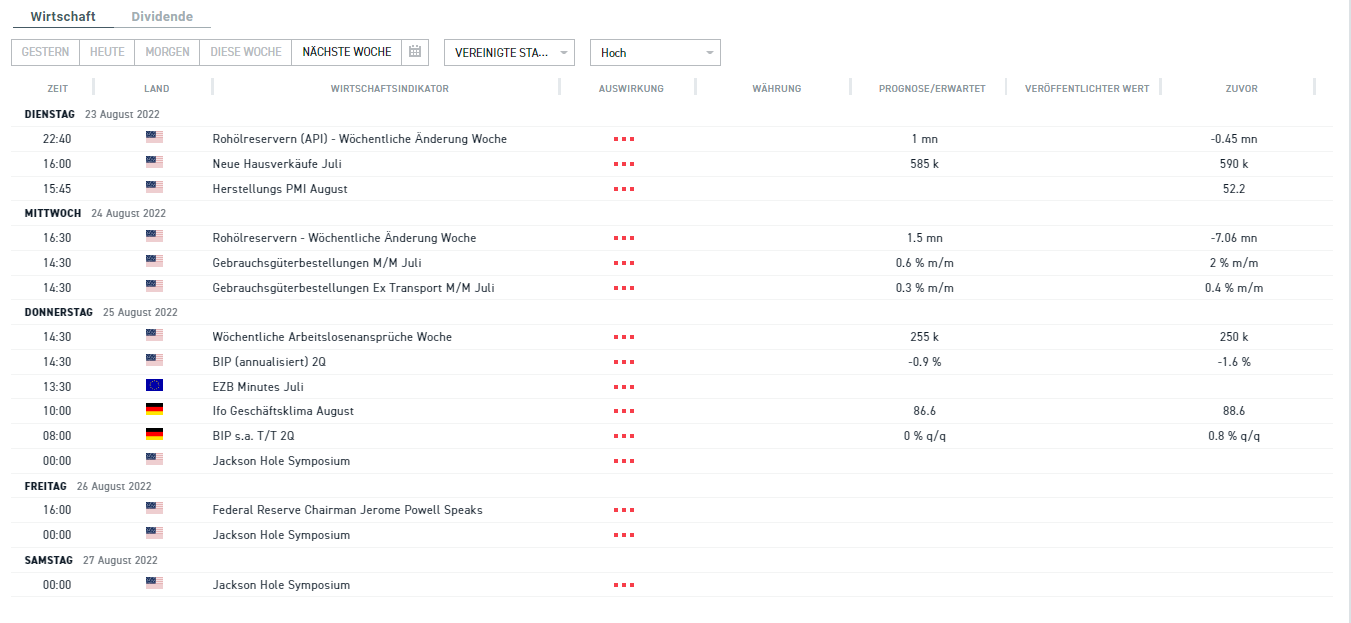
Task: Click the Währung column header
Action: [777, 89]
